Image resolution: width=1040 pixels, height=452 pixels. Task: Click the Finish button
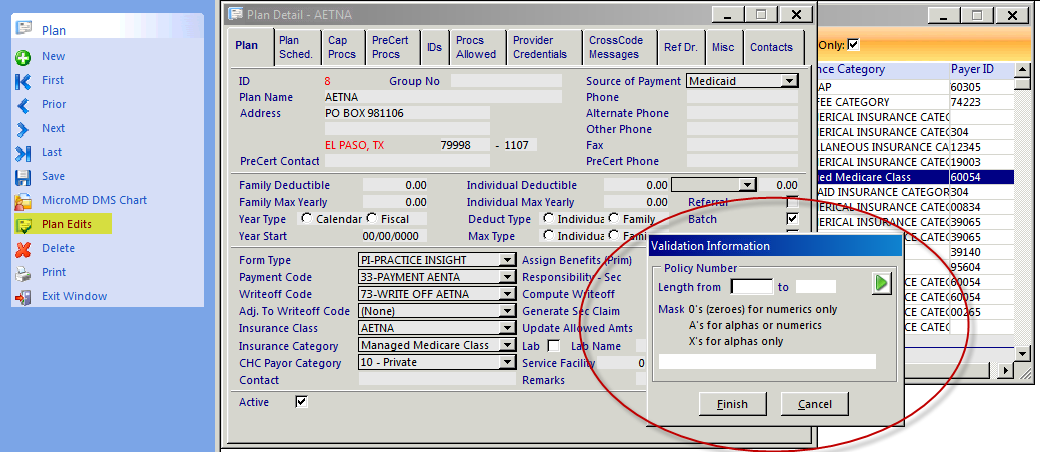732,404
